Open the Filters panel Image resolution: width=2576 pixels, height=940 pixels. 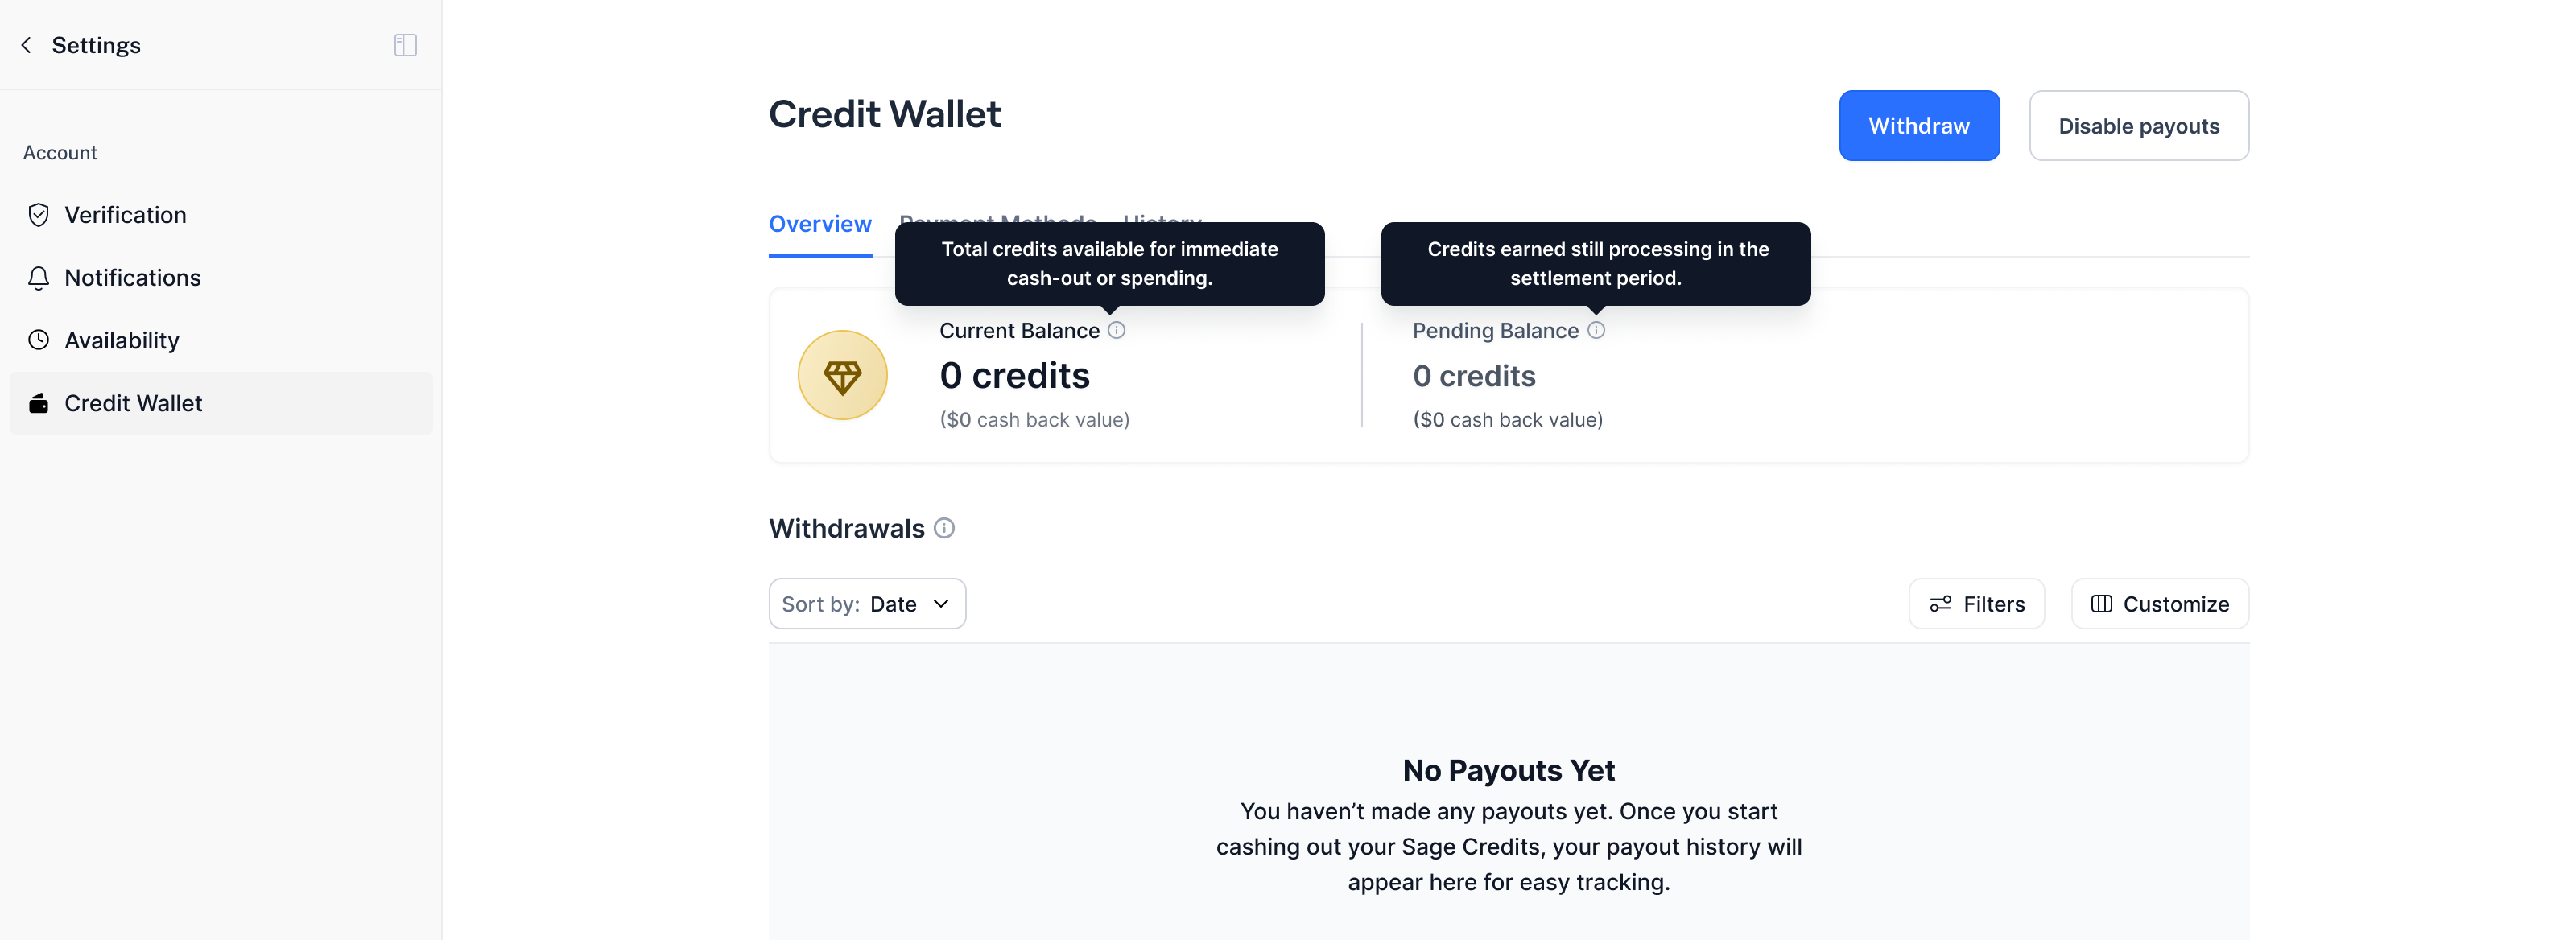point(1976,604)
